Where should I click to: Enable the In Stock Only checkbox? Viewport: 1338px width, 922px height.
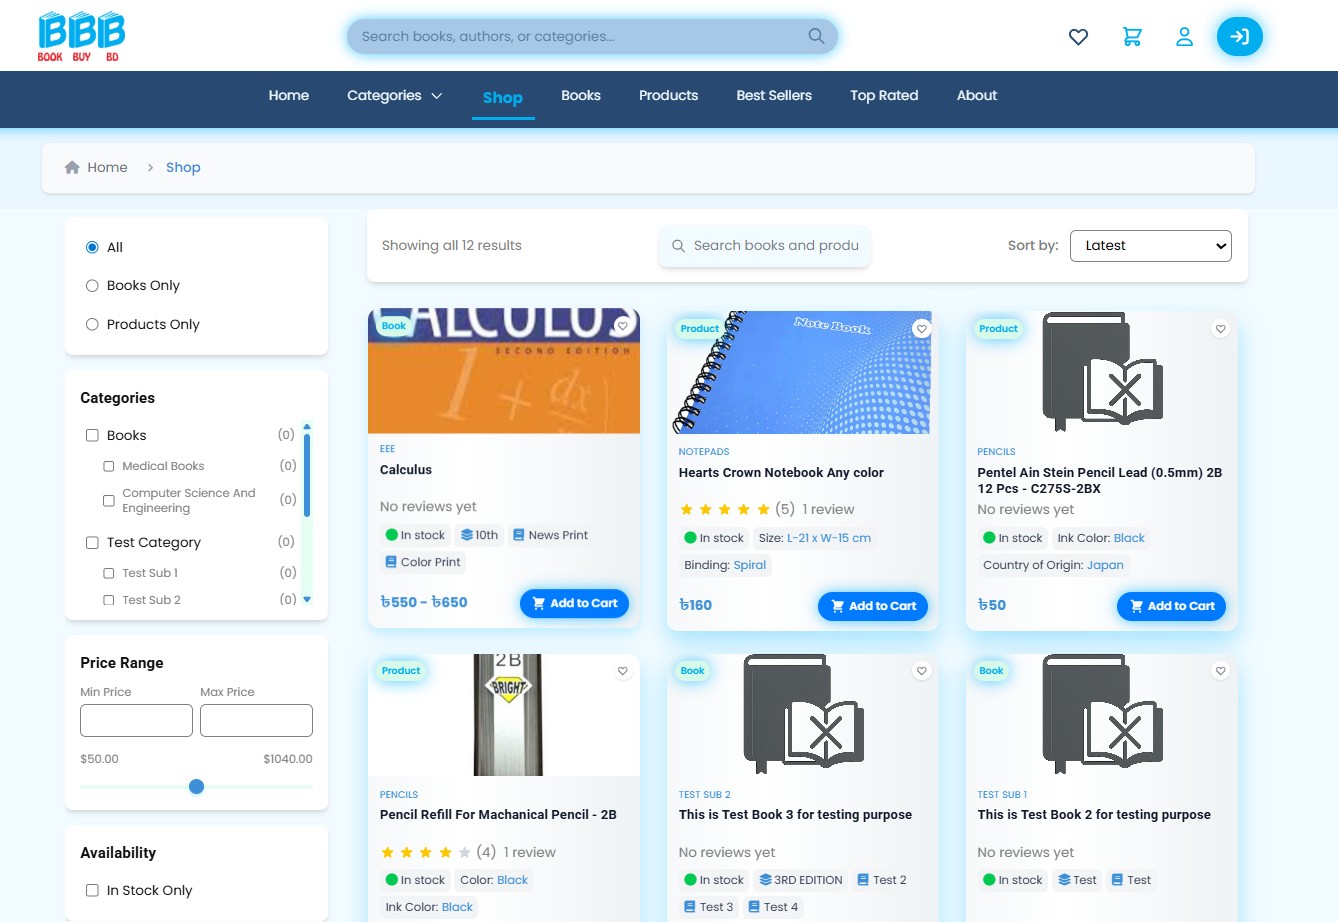click(x=92, y=890)
